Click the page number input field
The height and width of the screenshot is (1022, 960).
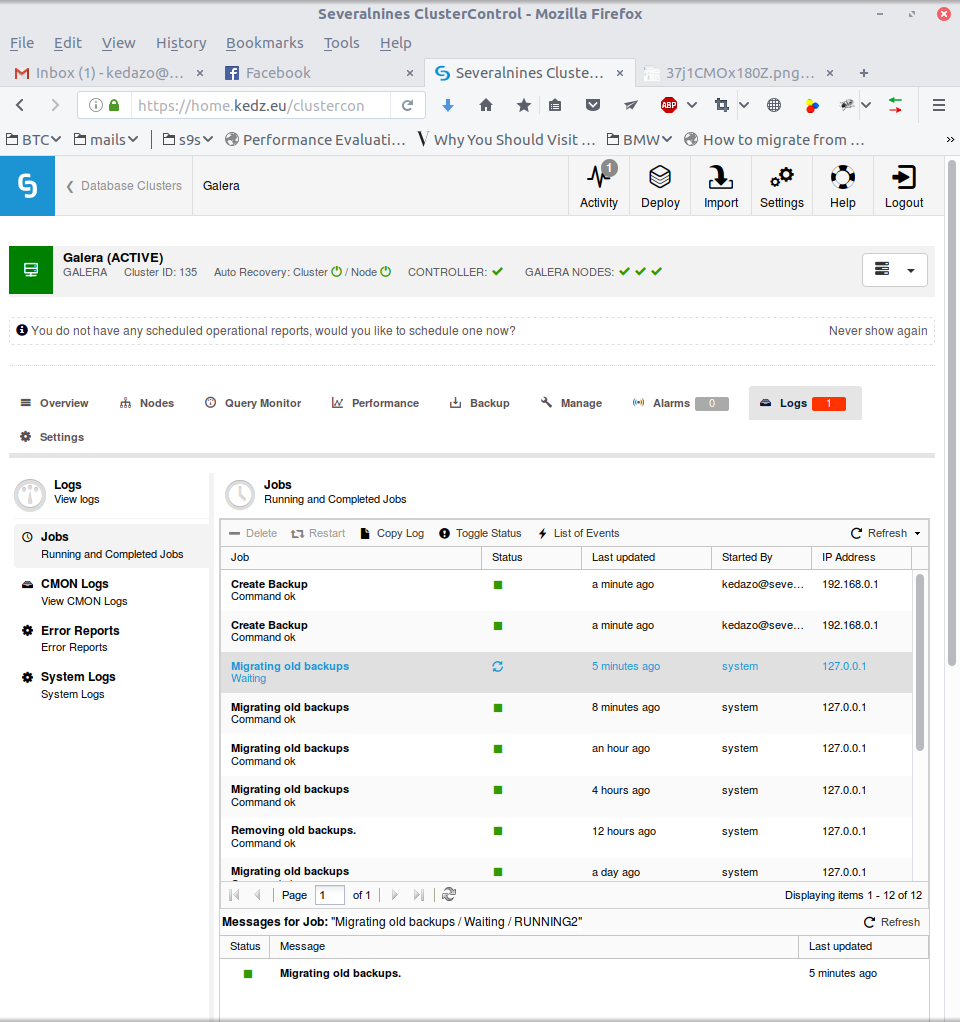330,895
